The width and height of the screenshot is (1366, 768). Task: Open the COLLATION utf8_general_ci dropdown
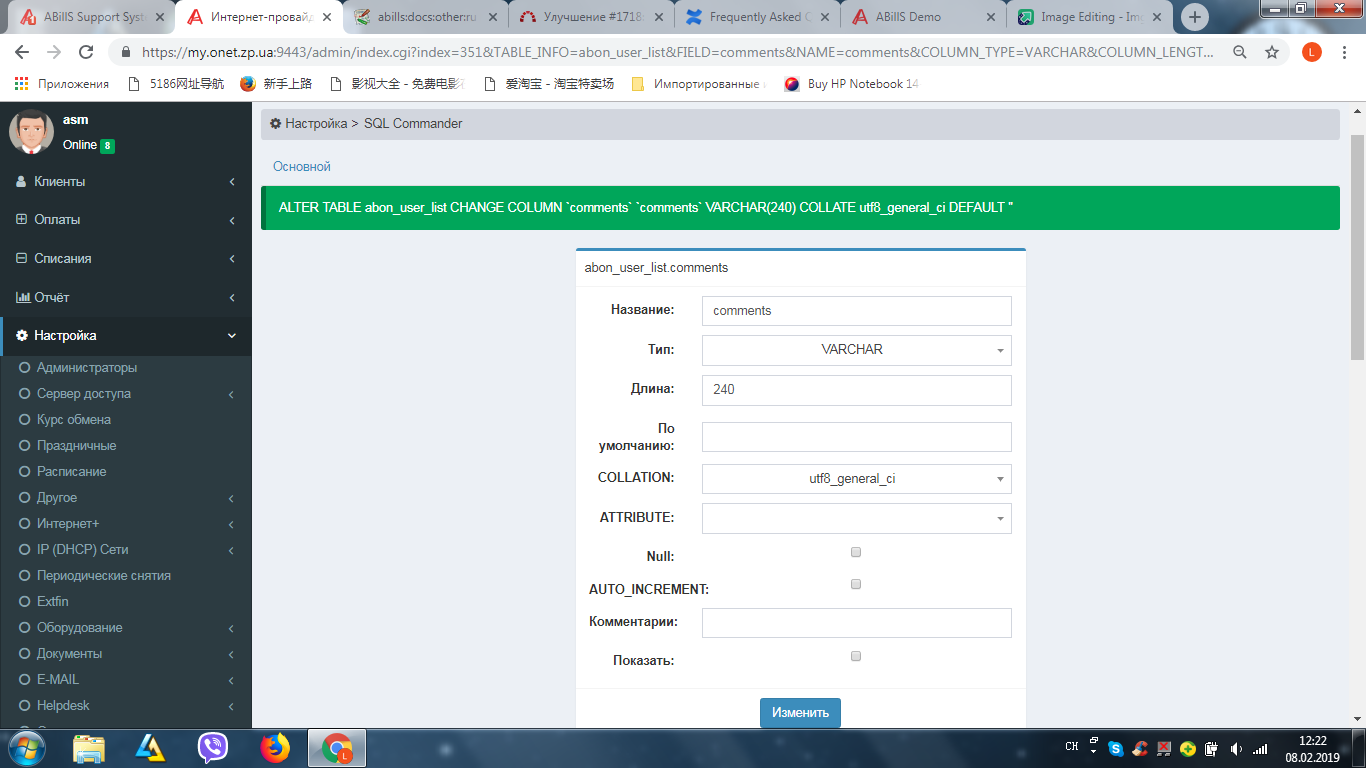(856, 479)
